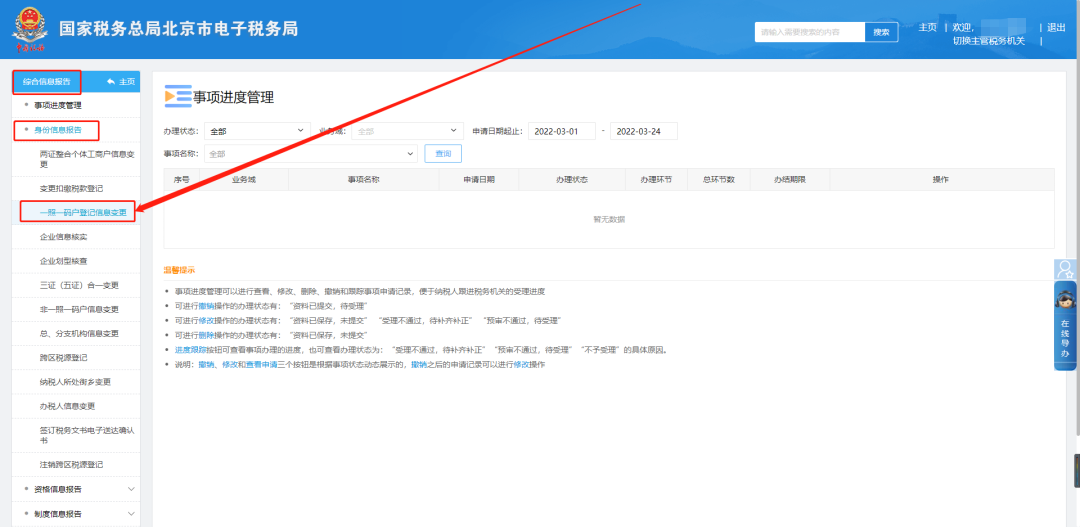The width and height of the screenshot is (1080, 527).
Task: Click the 事项进度管理 heading icon
Action: (176, 97)
